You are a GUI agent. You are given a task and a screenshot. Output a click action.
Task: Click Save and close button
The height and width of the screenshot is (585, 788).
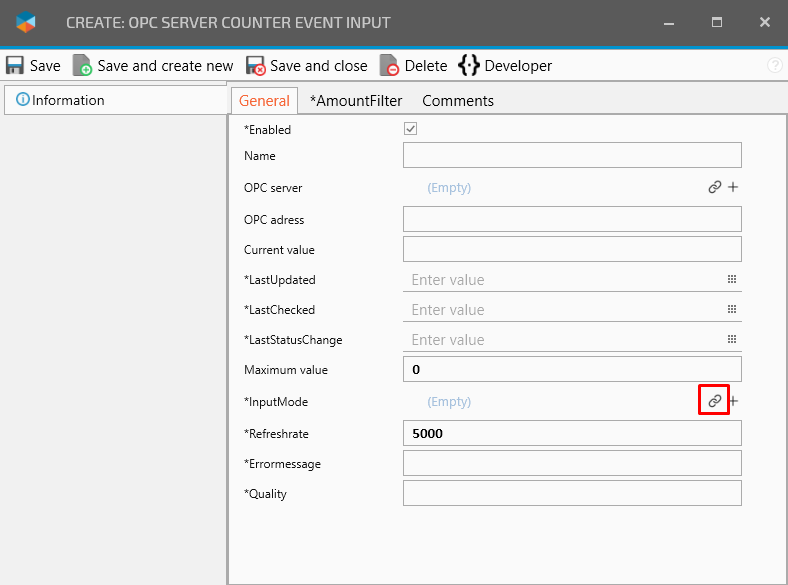(x=307, y=66)
